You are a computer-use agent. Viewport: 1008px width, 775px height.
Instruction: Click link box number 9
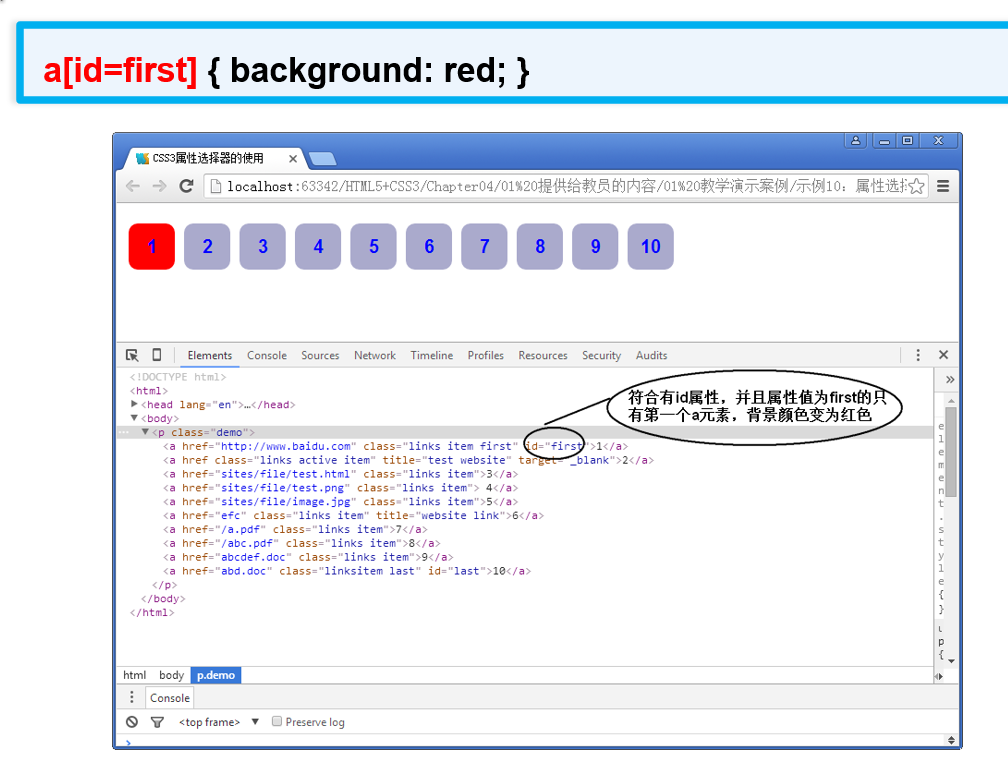point(595,247)
